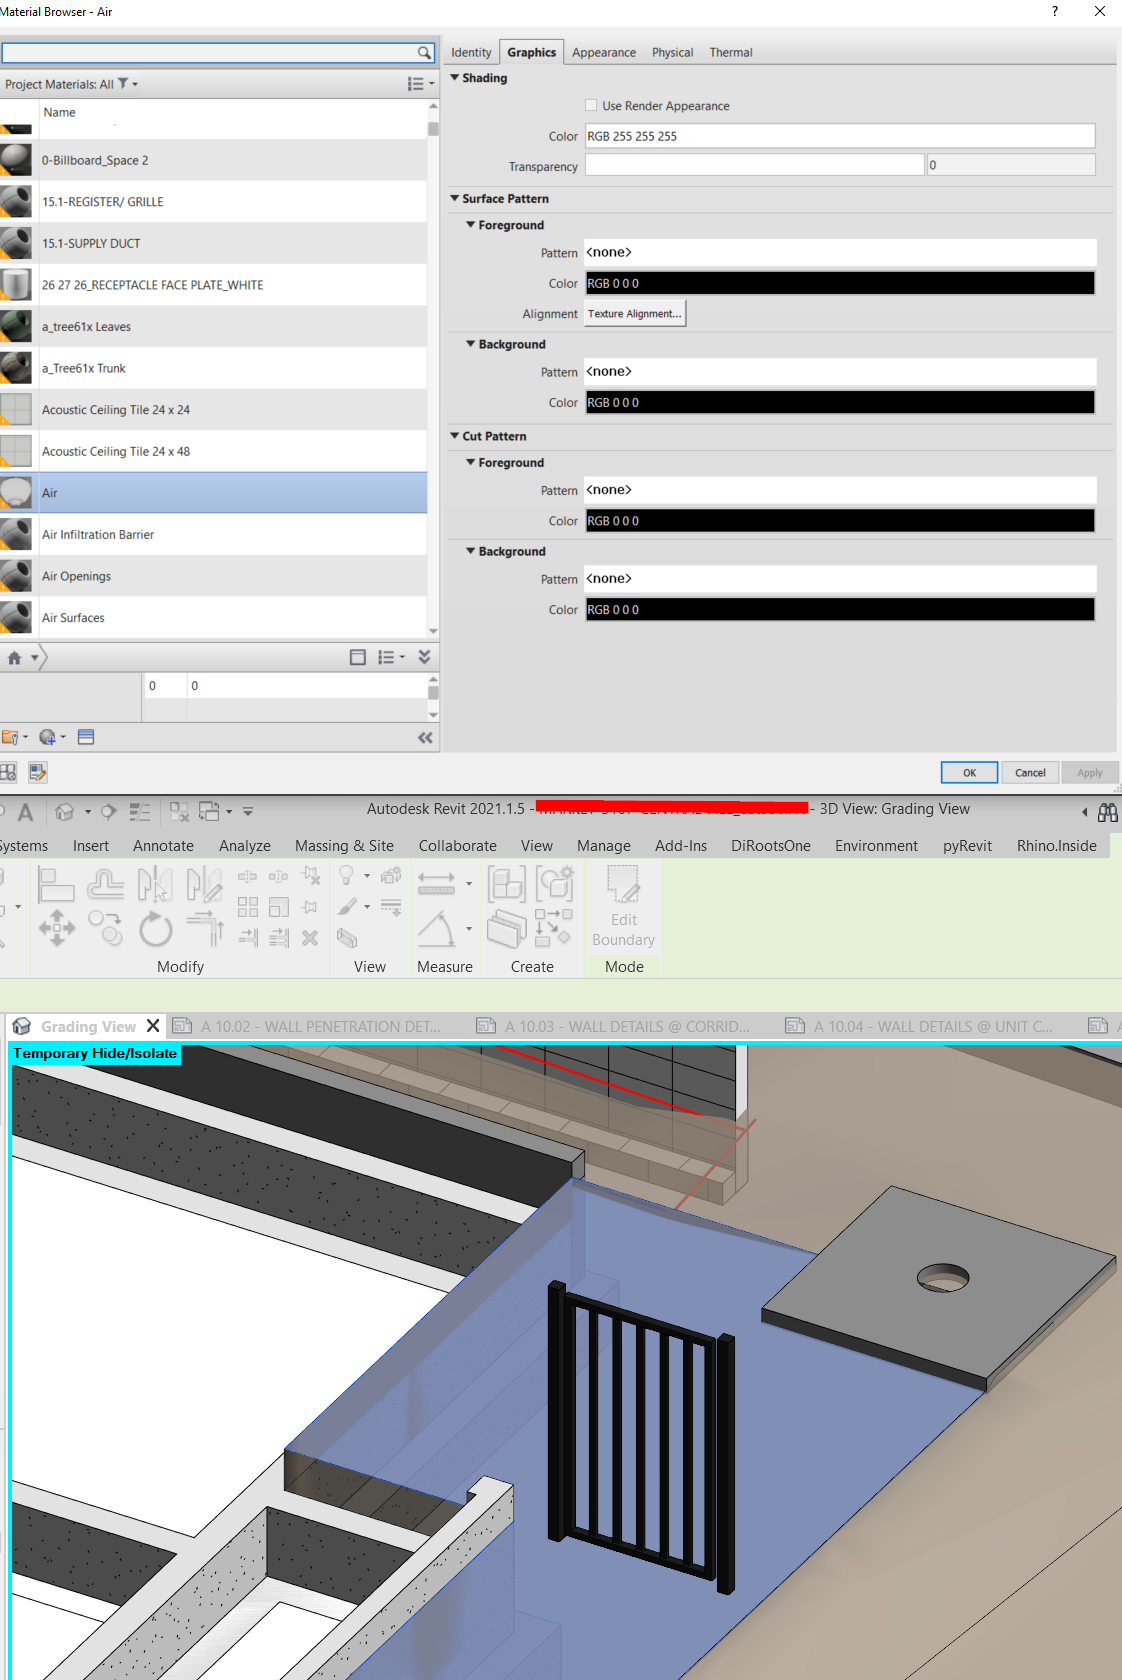The width and height of the screenshot is (1122, 1680).
Task: Select the Rotate tool in Modify panel
Action: pyautogui.click(x=155, y=929)
